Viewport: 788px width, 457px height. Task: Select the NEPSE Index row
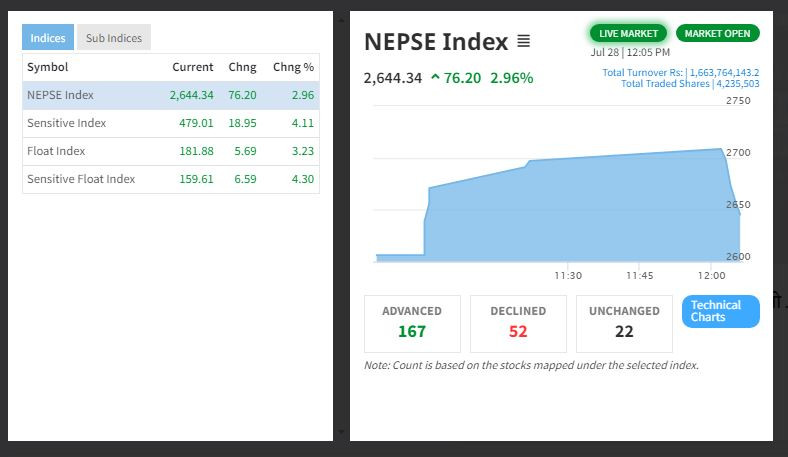click(x=171, y=95)
